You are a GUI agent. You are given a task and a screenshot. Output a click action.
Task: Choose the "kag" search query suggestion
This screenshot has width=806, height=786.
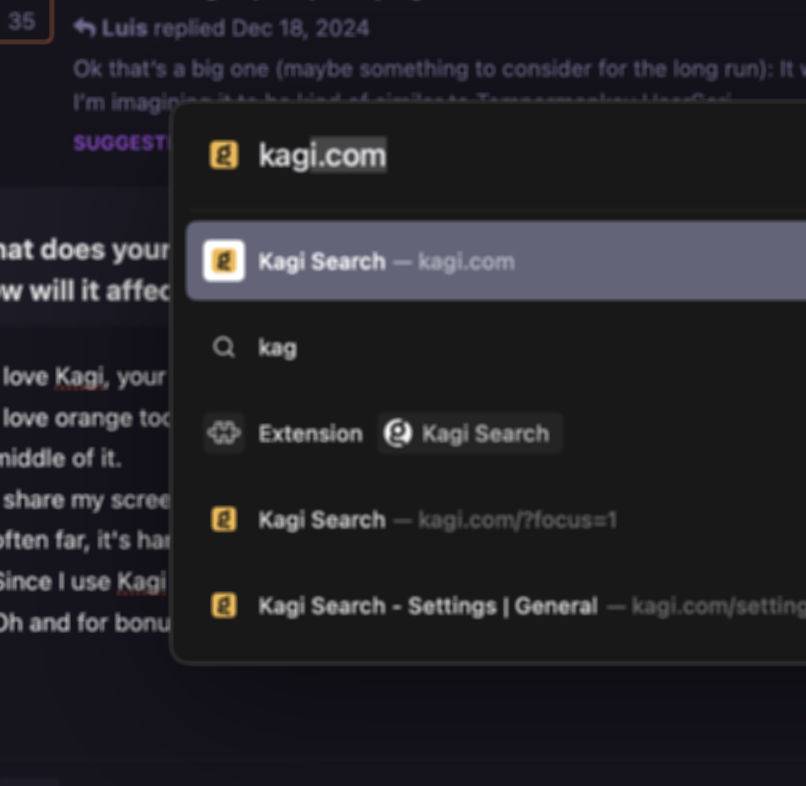(x=277, y=347)
